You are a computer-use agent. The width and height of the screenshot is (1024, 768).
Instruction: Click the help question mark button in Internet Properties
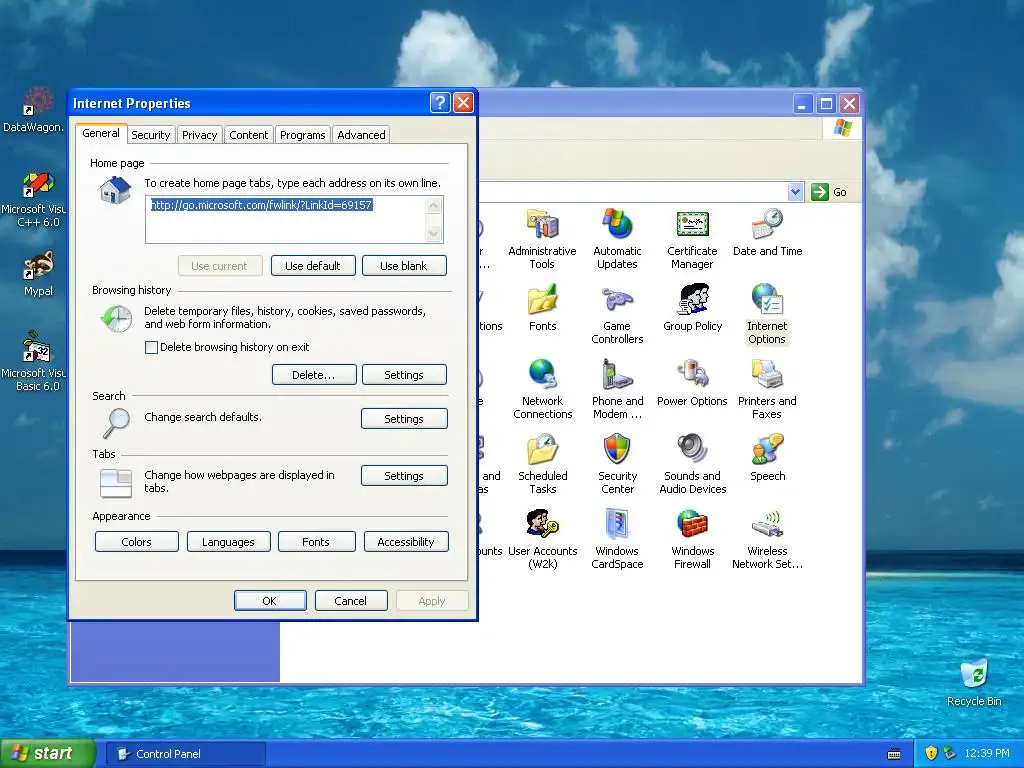(440, 103)
